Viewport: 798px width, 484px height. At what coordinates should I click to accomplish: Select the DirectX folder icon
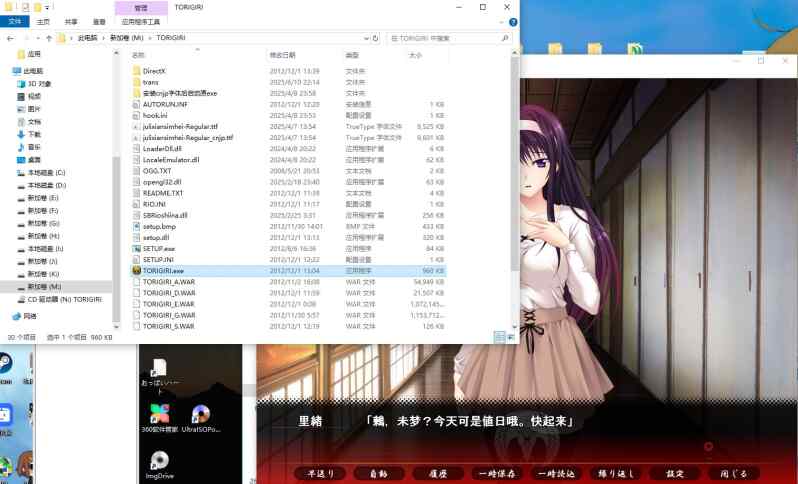(136, 71)
